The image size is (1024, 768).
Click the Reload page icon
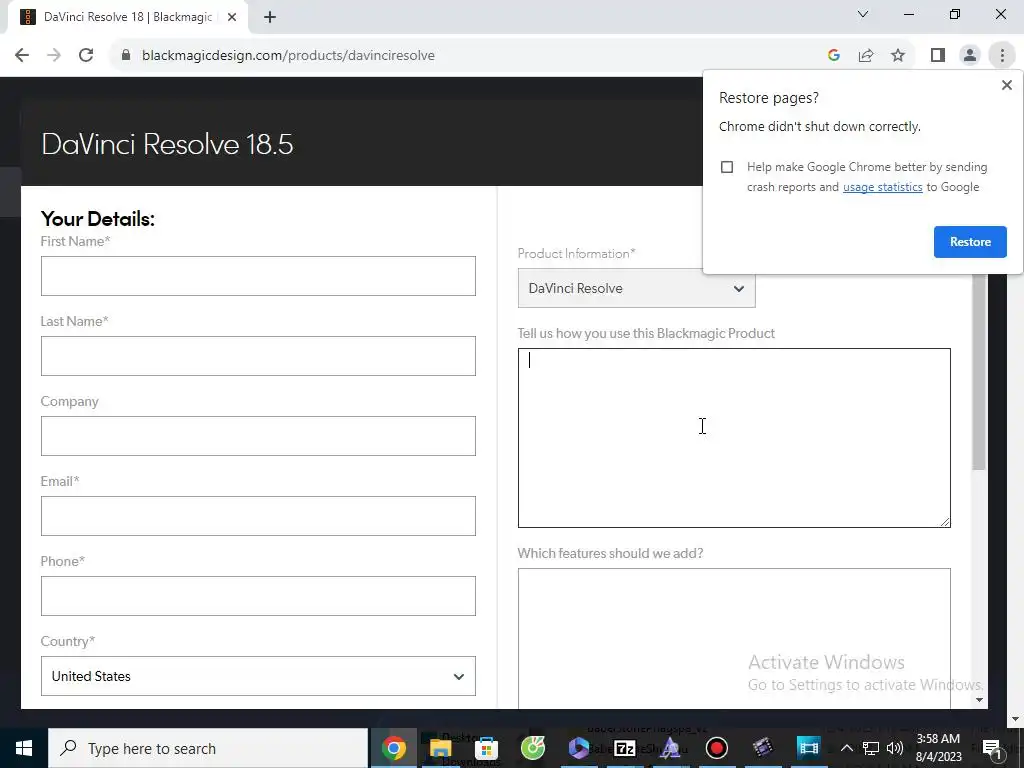tap(86, 56)
